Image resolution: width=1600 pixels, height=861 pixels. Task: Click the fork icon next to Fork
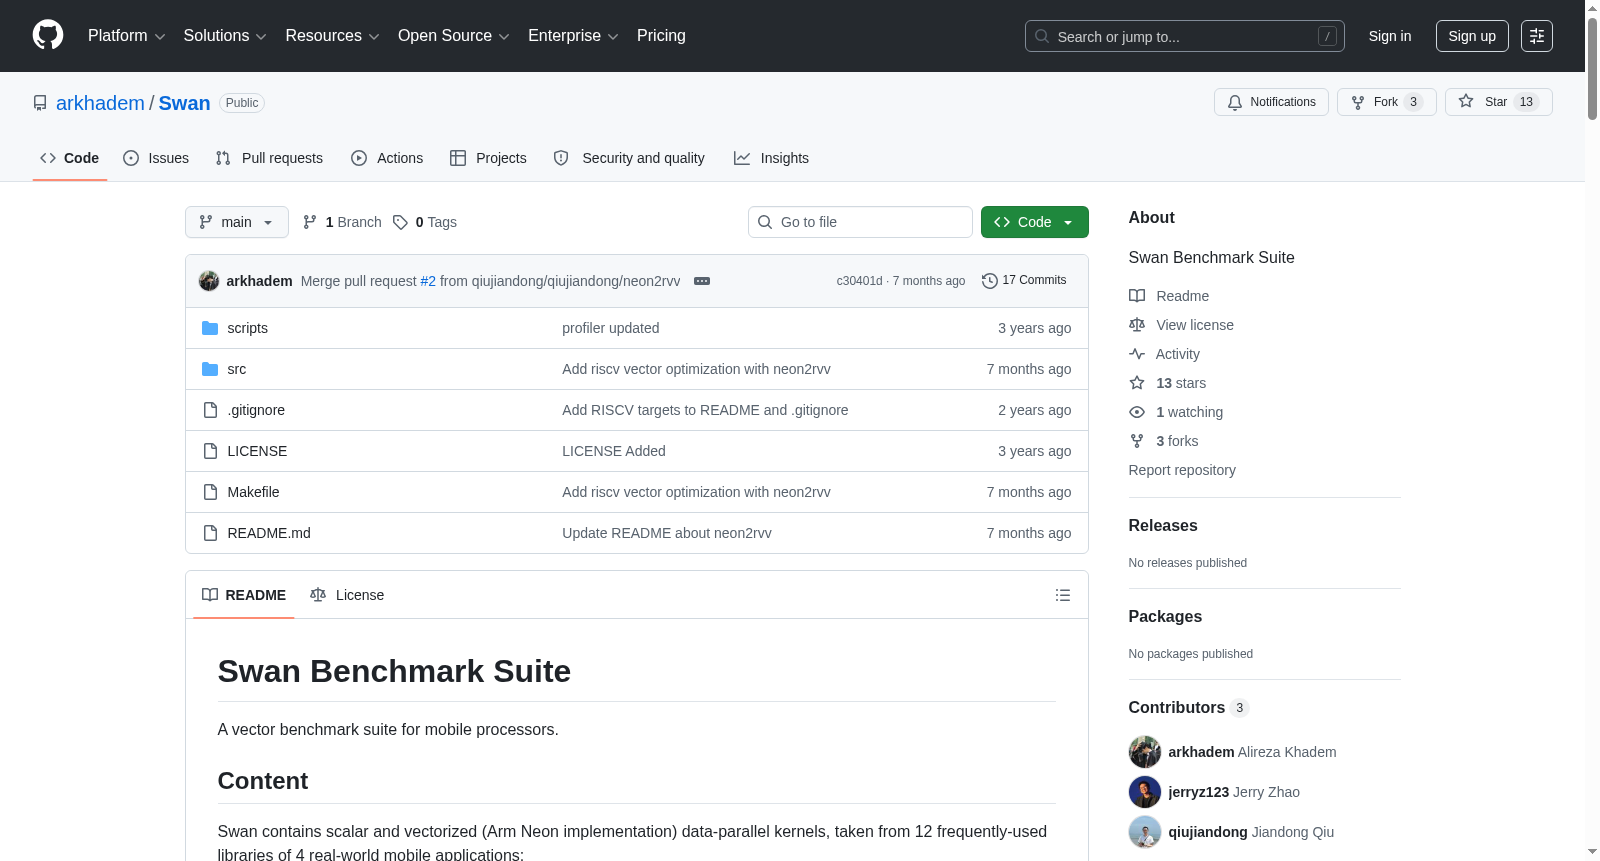(x=1358, y=102)
